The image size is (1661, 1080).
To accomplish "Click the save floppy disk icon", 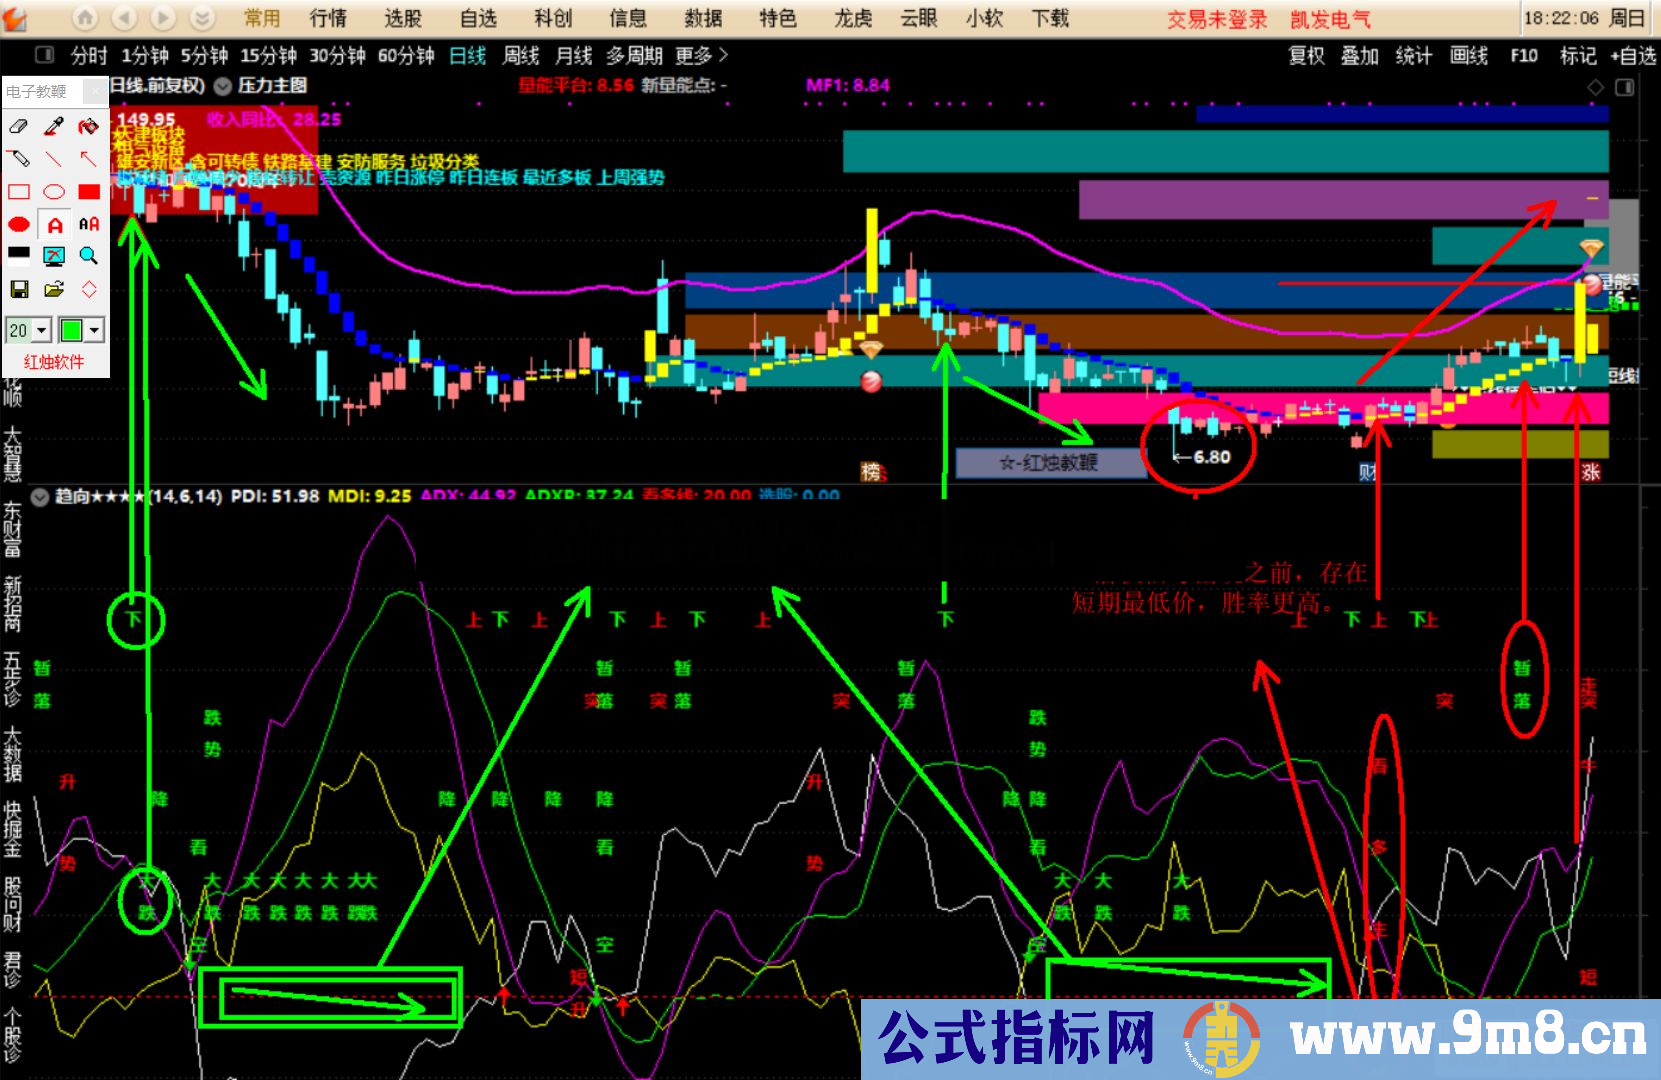I will click(x=18, y=290).
